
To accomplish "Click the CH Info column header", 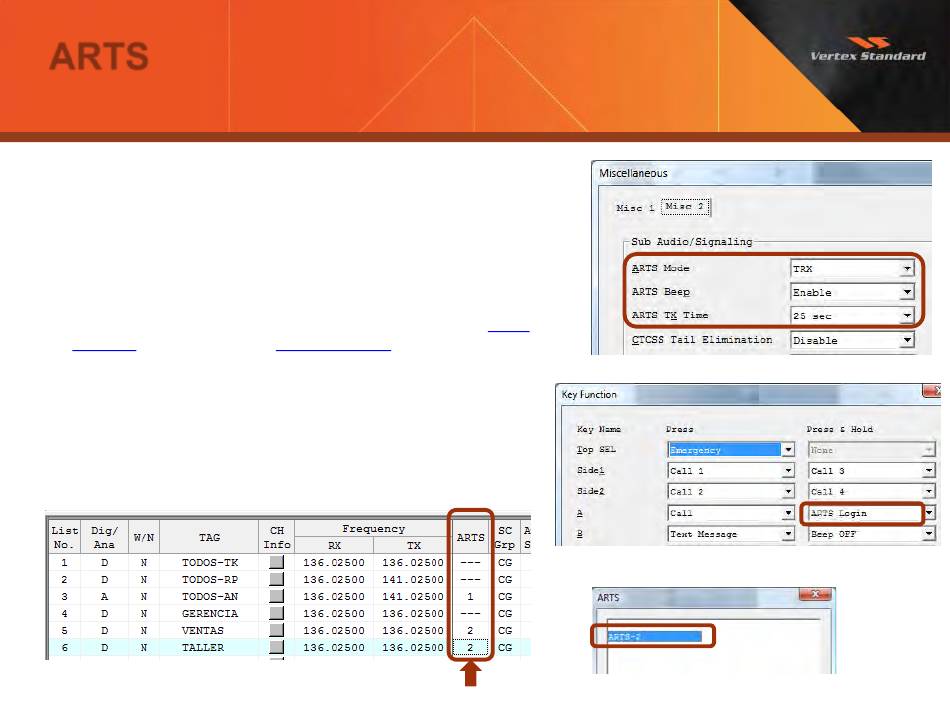I will click(276, 537).
